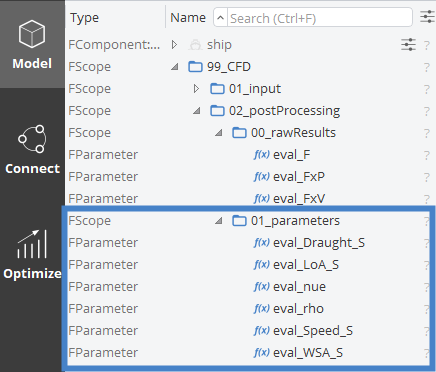Collapse the 99_CFD scope
Screen dimensions: 436x372
175,67
